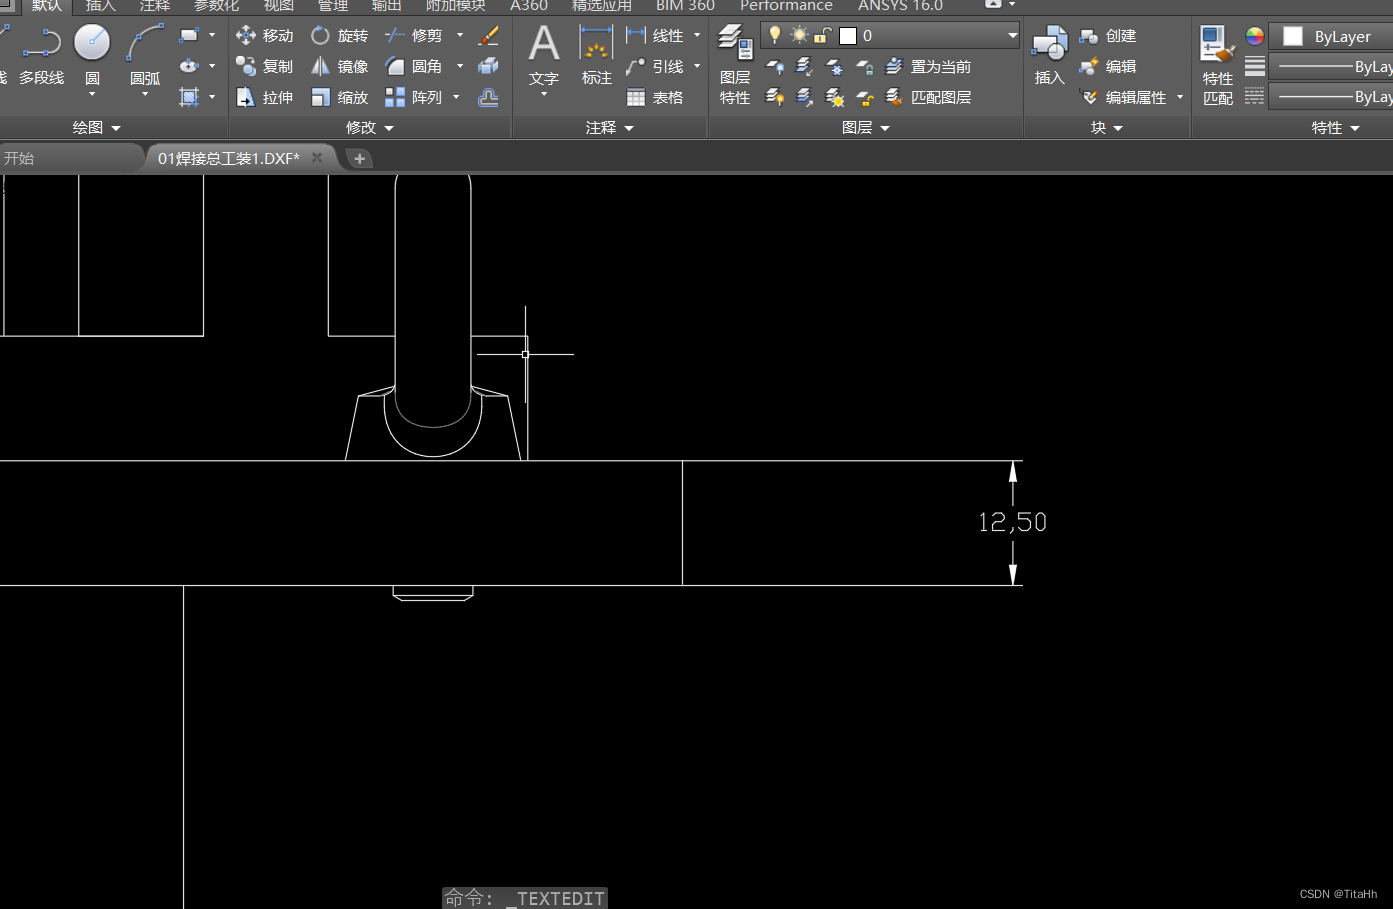The width and height of the screenshot is (1393, 909).
Task: Click the ByLayer object color swatch
Action: 1293,36
